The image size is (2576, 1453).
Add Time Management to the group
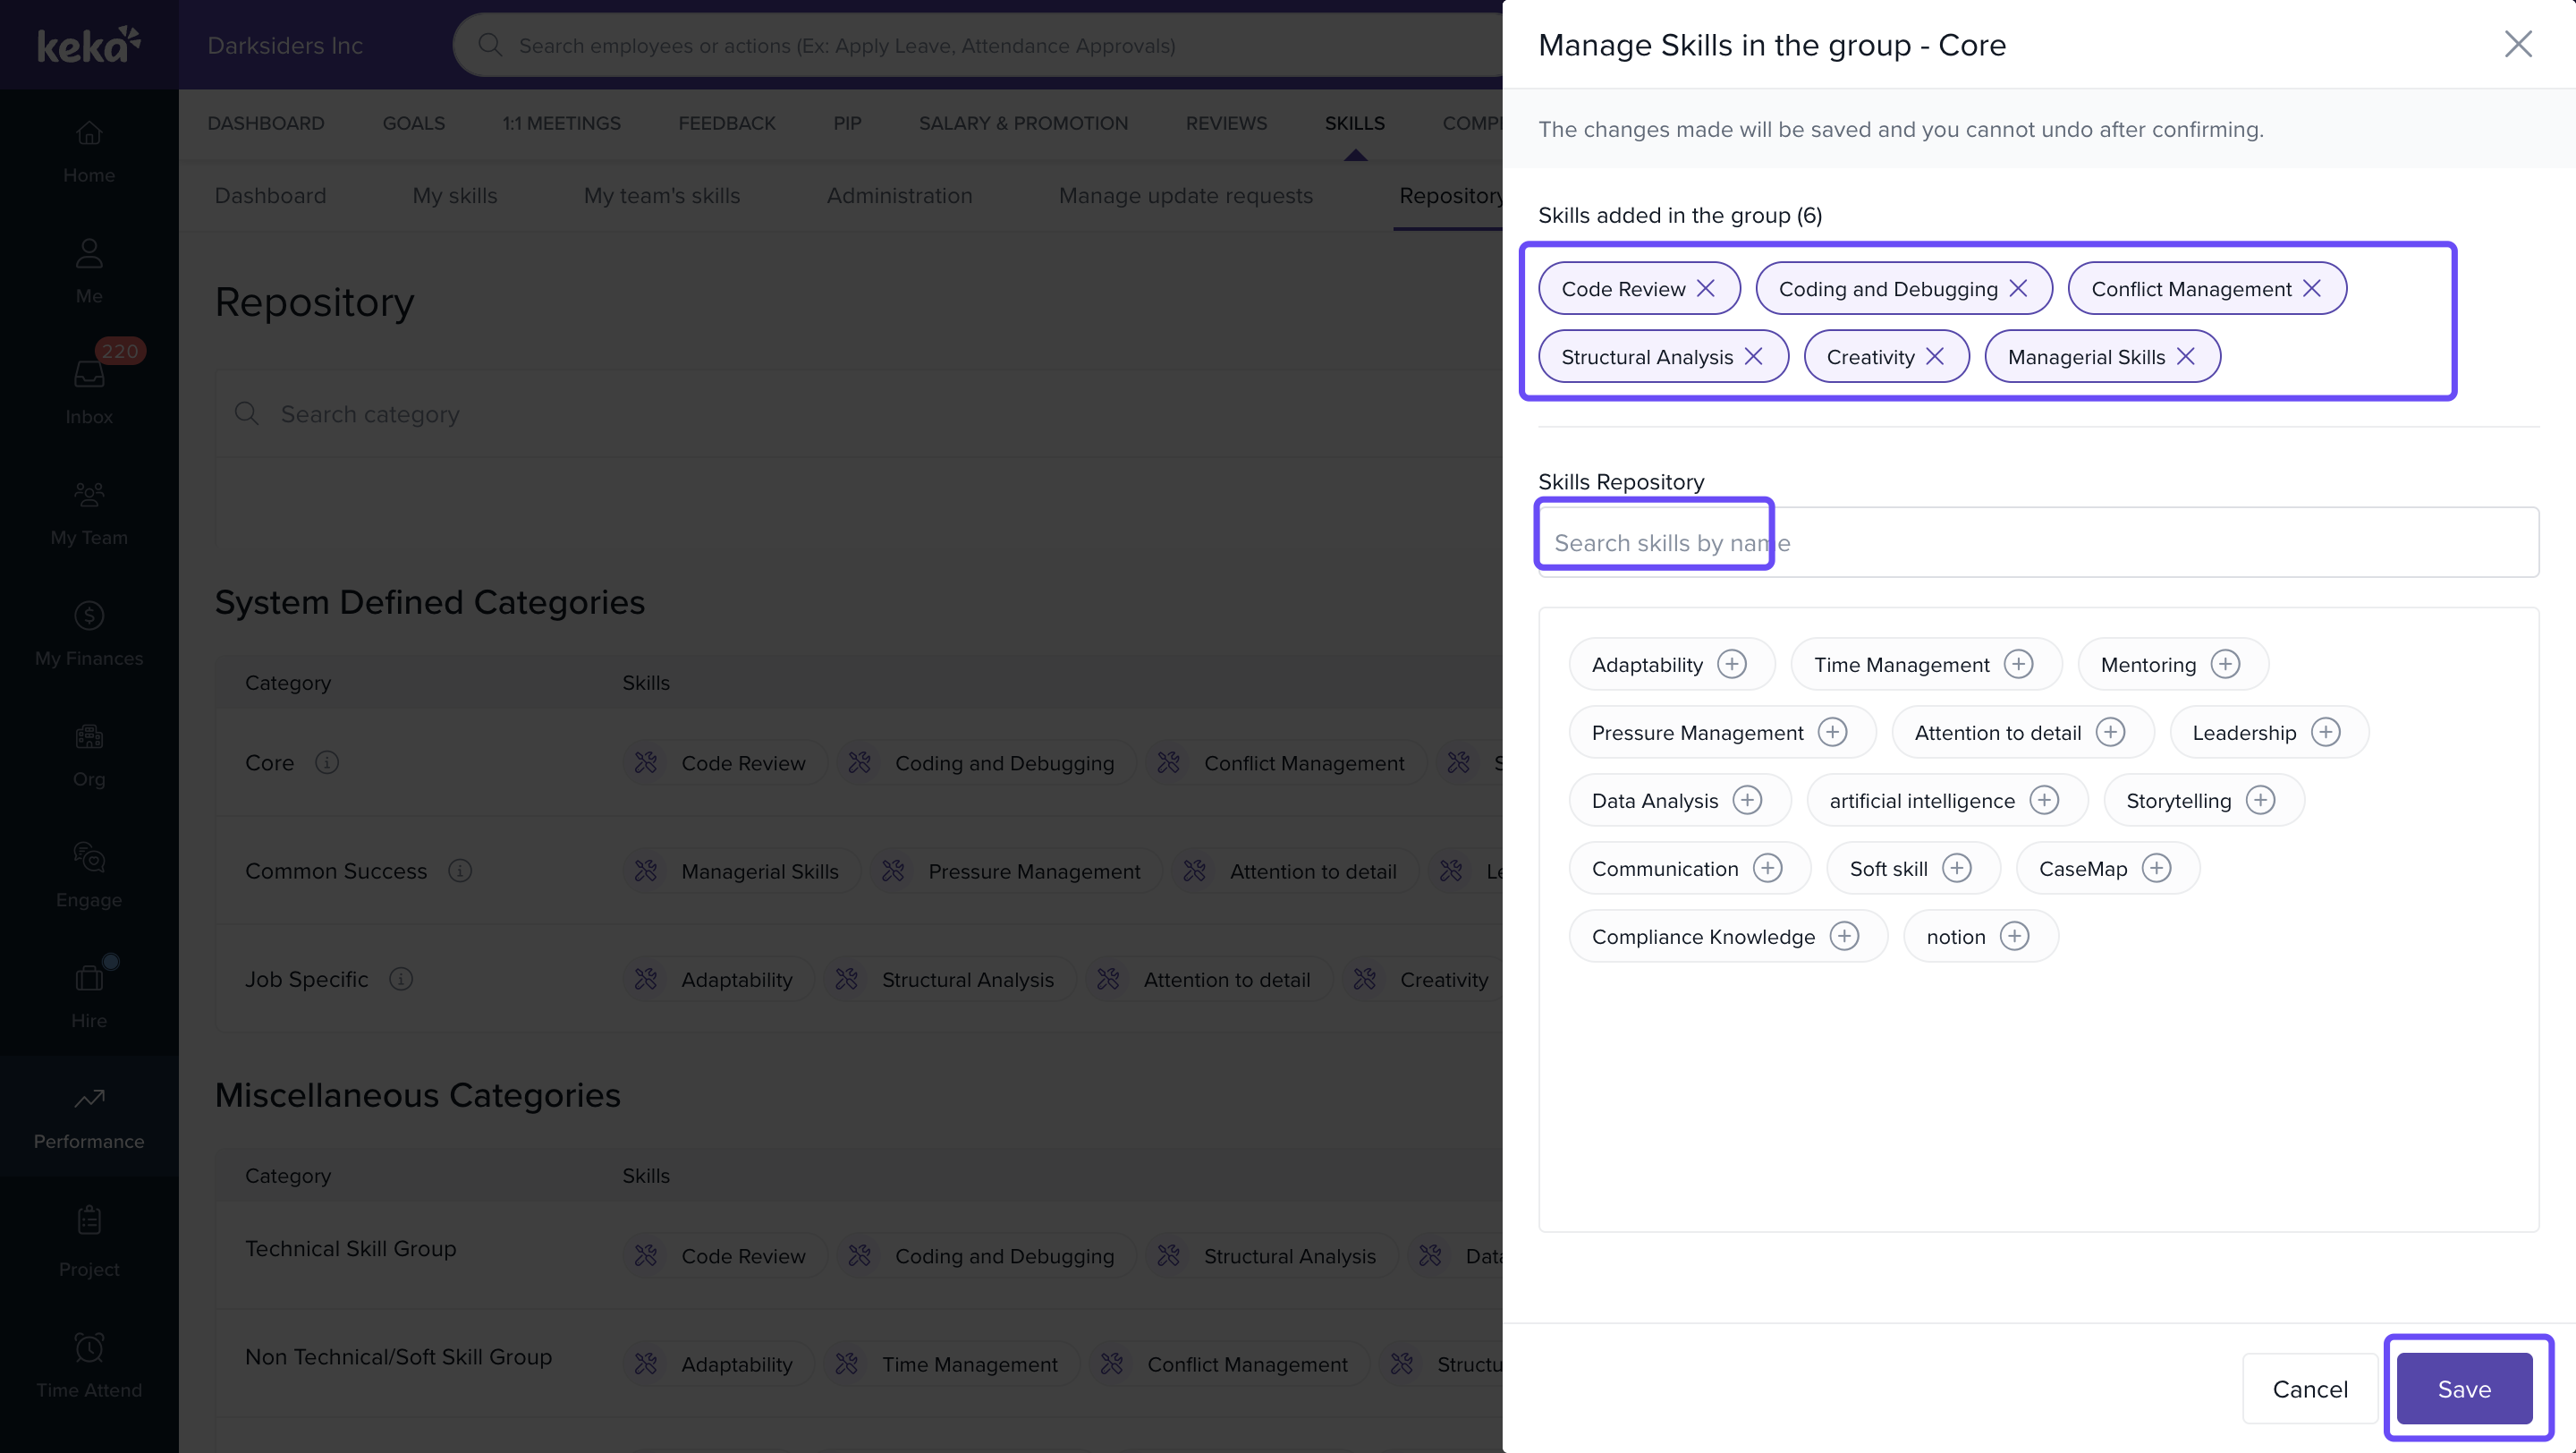click(x=2019, y=665)
